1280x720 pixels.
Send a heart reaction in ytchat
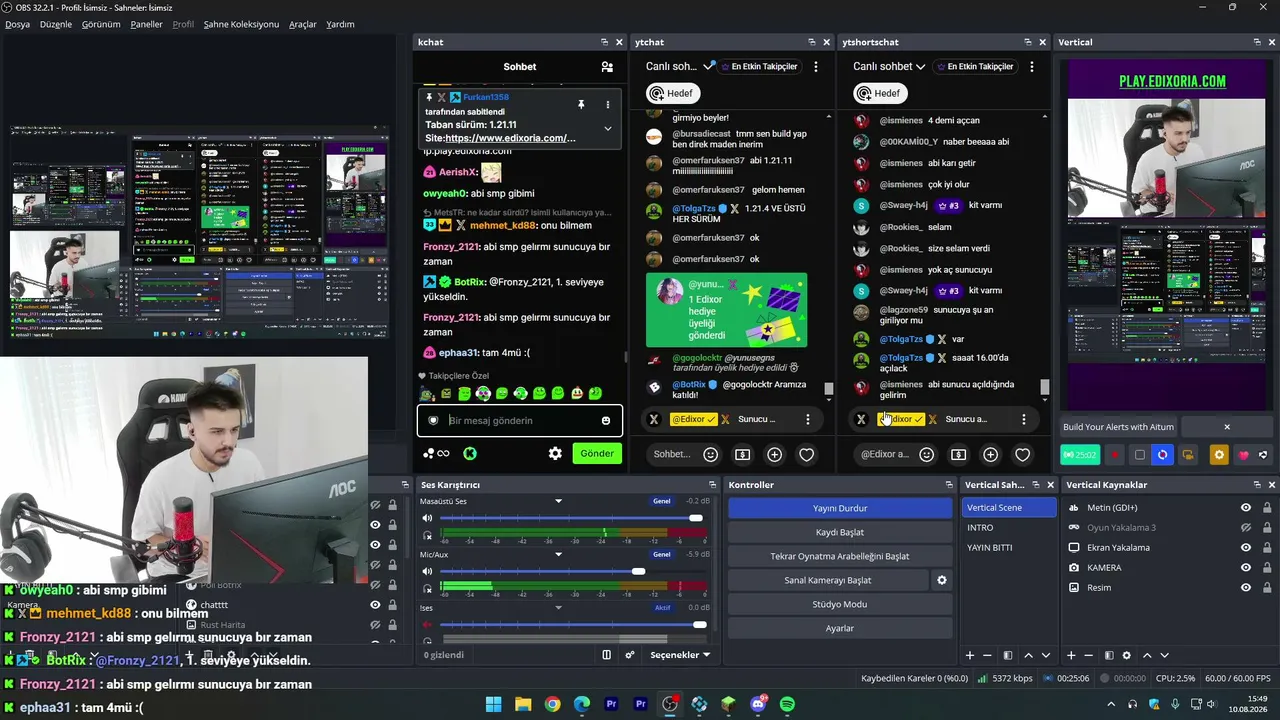[807, 455]
